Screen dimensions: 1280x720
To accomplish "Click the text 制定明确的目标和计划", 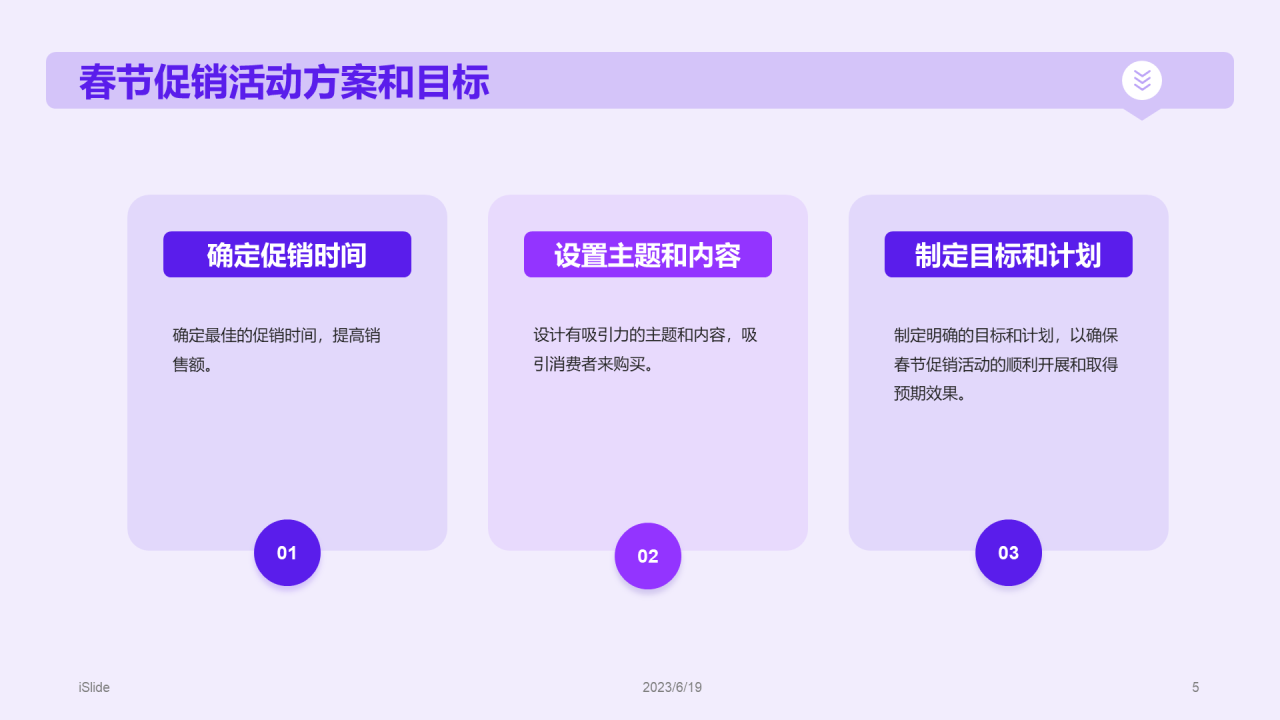I will click(x=977, y=335).
